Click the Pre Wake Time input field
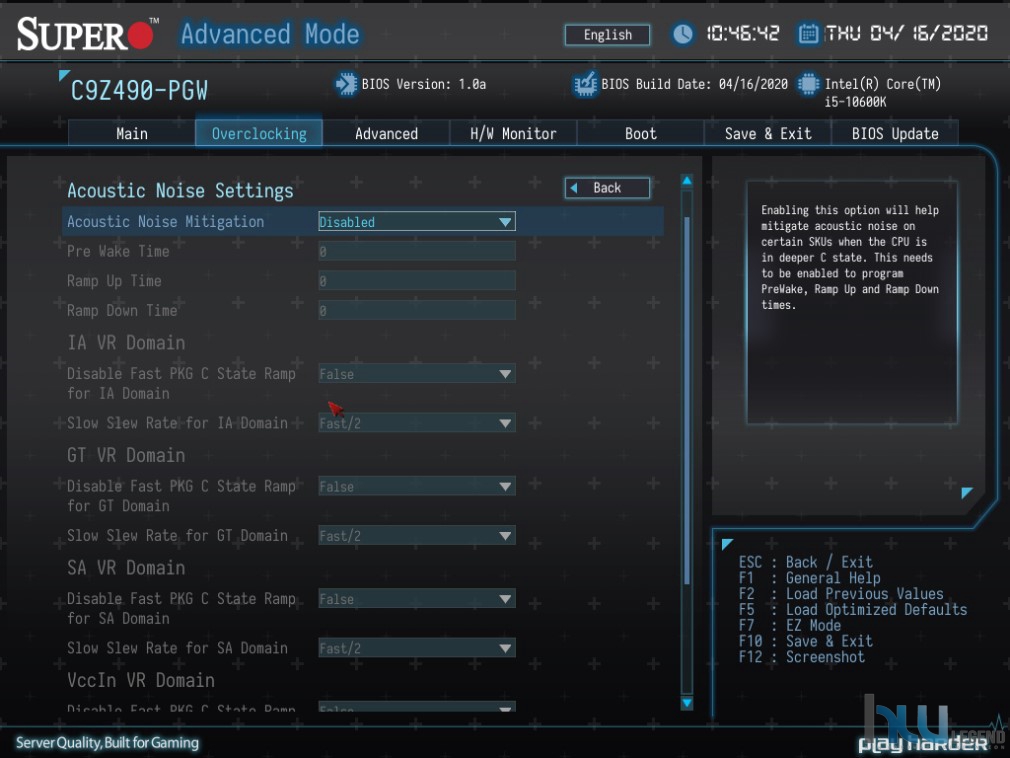This screenshot has height=758, width=1010. (x=417, y=251)
